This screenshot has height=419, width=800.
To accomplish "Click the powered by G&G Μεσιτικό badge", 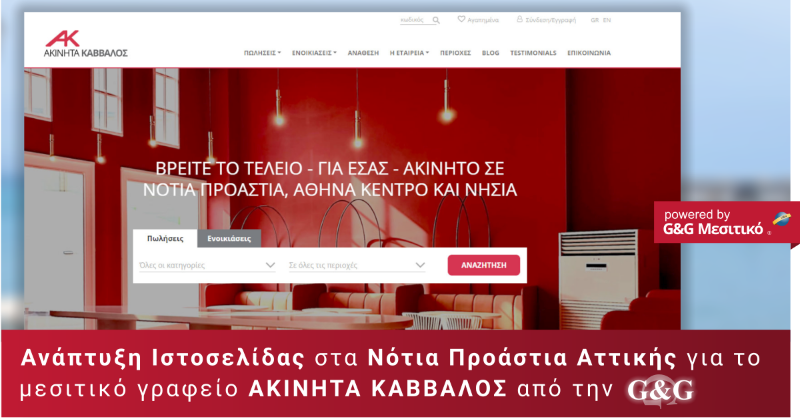I will click(x=727, y=222).
